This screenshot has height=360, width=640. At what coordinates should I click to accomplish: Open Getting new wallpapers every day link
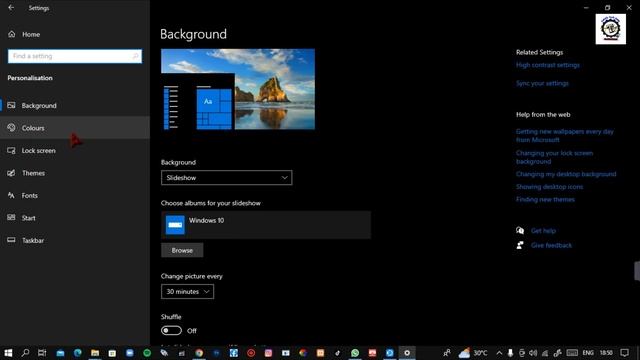click(x=565, y=136)
